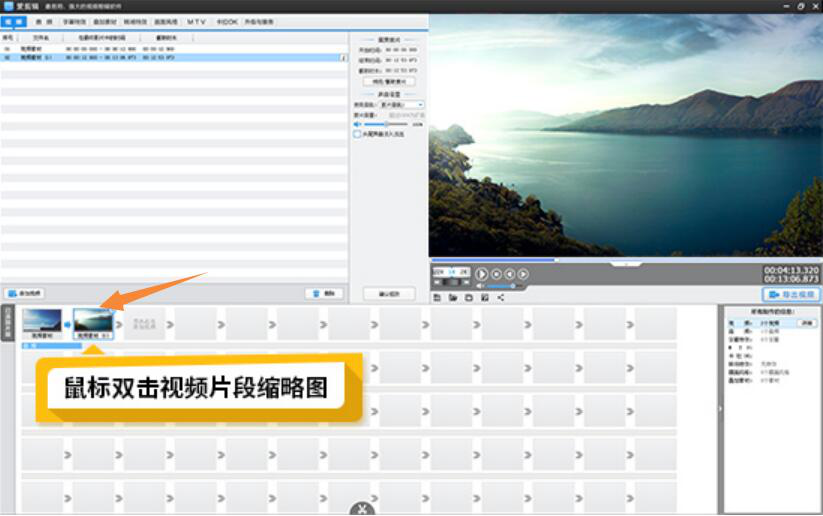Step forward with the right-arrow playback button
Screen dimensions: 823x516
pyautogui.click(x=523, y=274)
